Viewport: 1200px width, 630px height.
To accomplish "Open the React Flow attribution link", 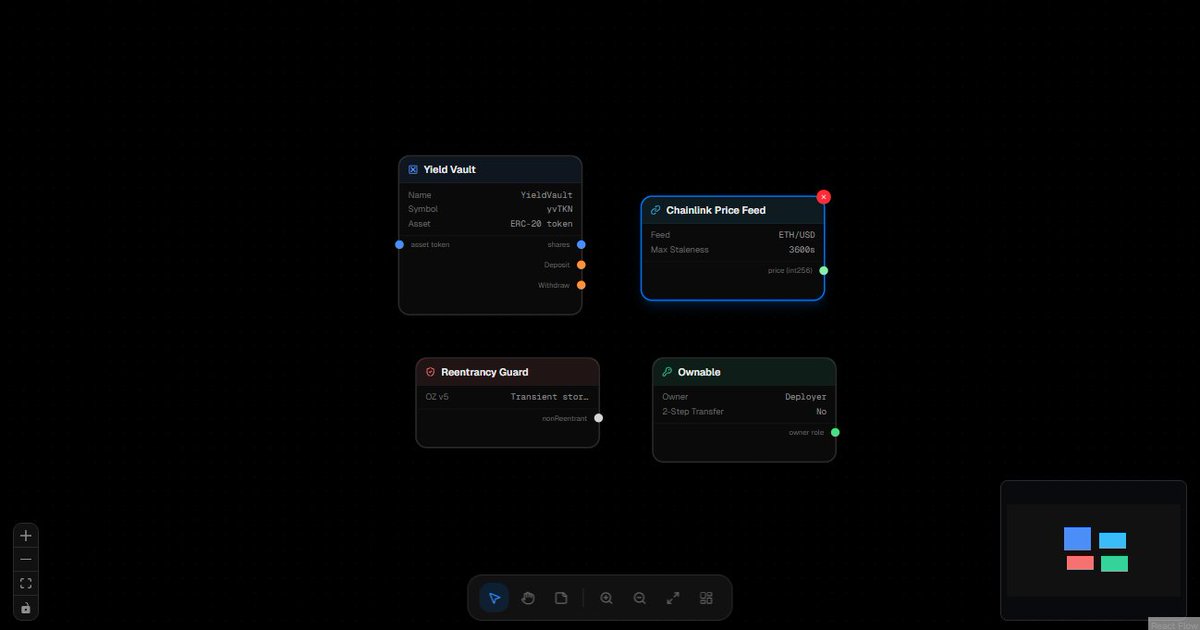I will tap(1174, 625).
